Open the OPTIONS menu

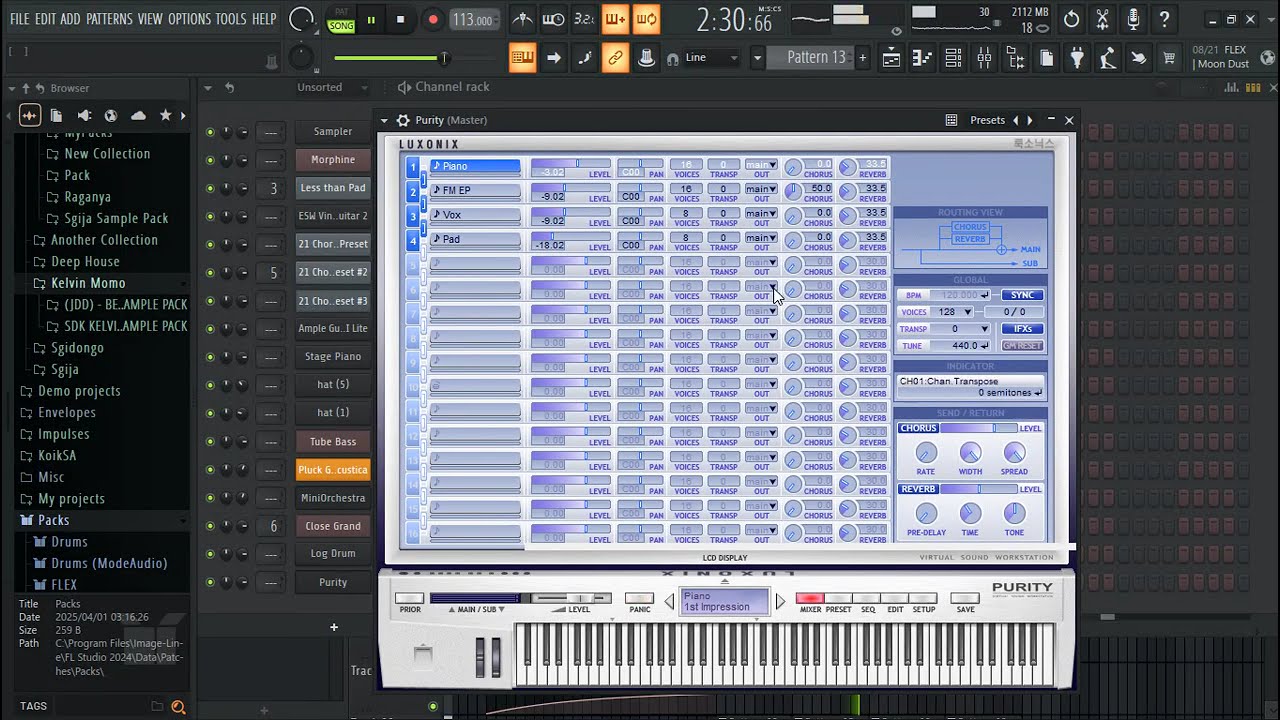tap(189, 19)
